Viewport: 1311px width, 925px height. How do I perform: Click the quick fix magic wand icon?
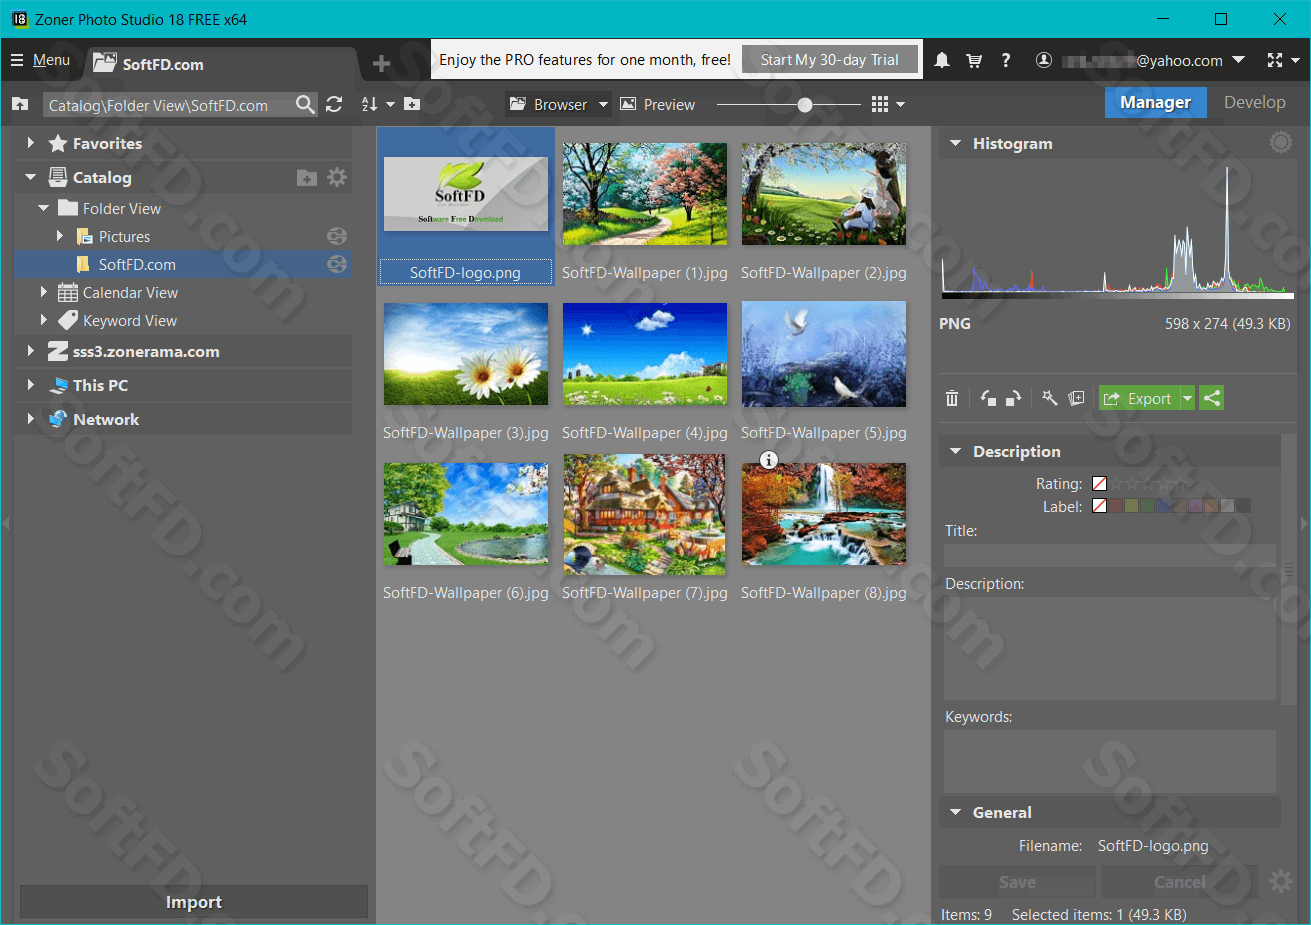click(1049, 398)
